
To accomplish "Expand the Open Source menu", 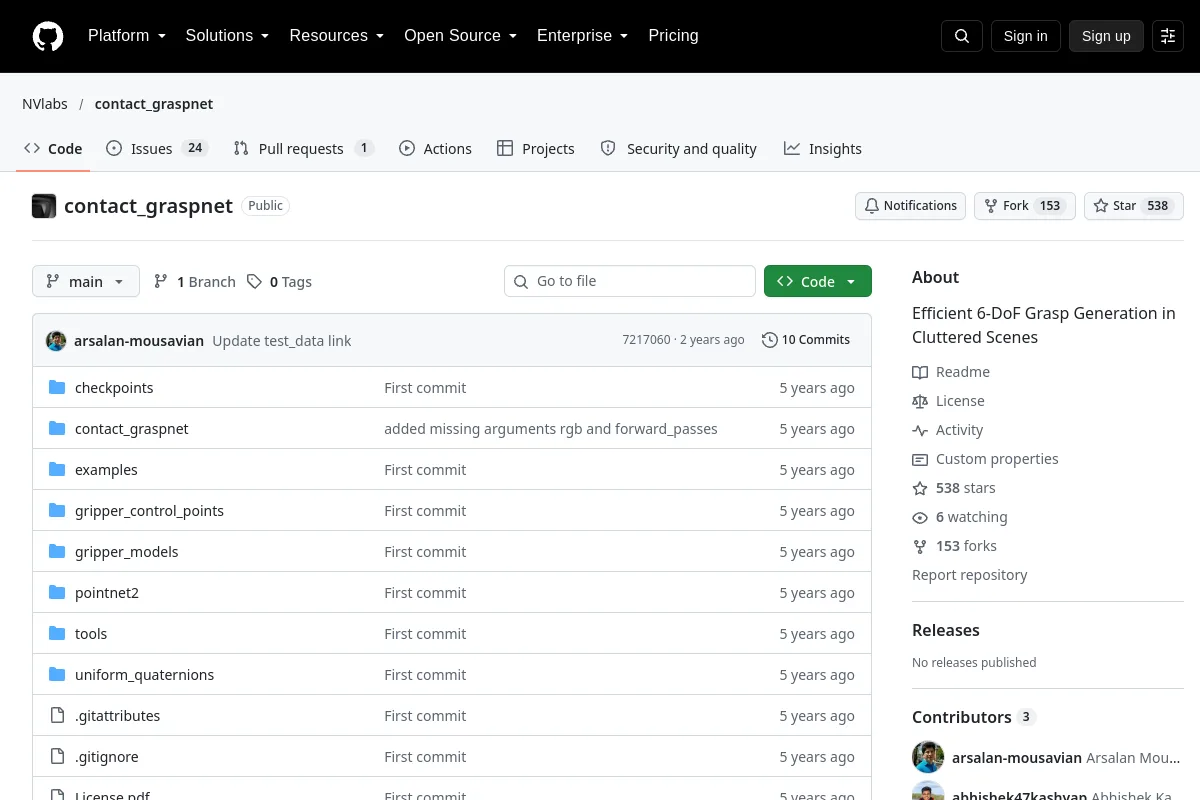I will pyautogui.click(x=461, y=36).
